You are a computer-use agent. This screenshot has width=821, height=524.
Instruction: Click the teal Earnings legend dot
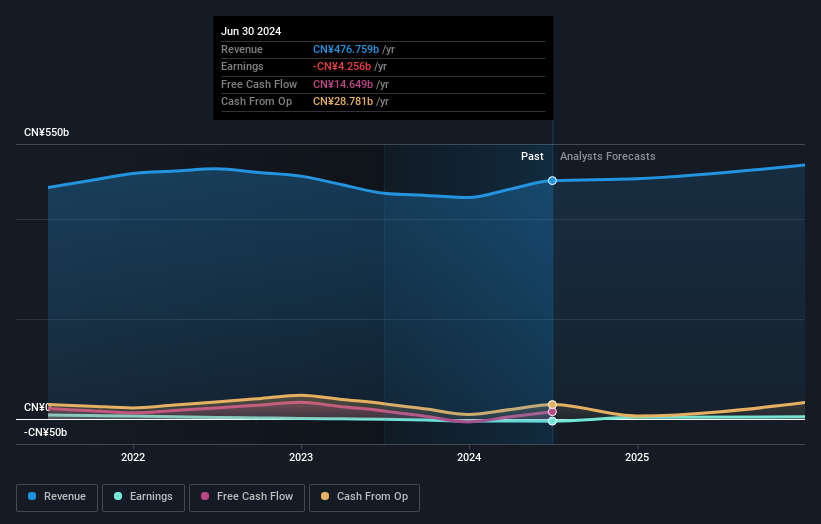pos(118,496)
